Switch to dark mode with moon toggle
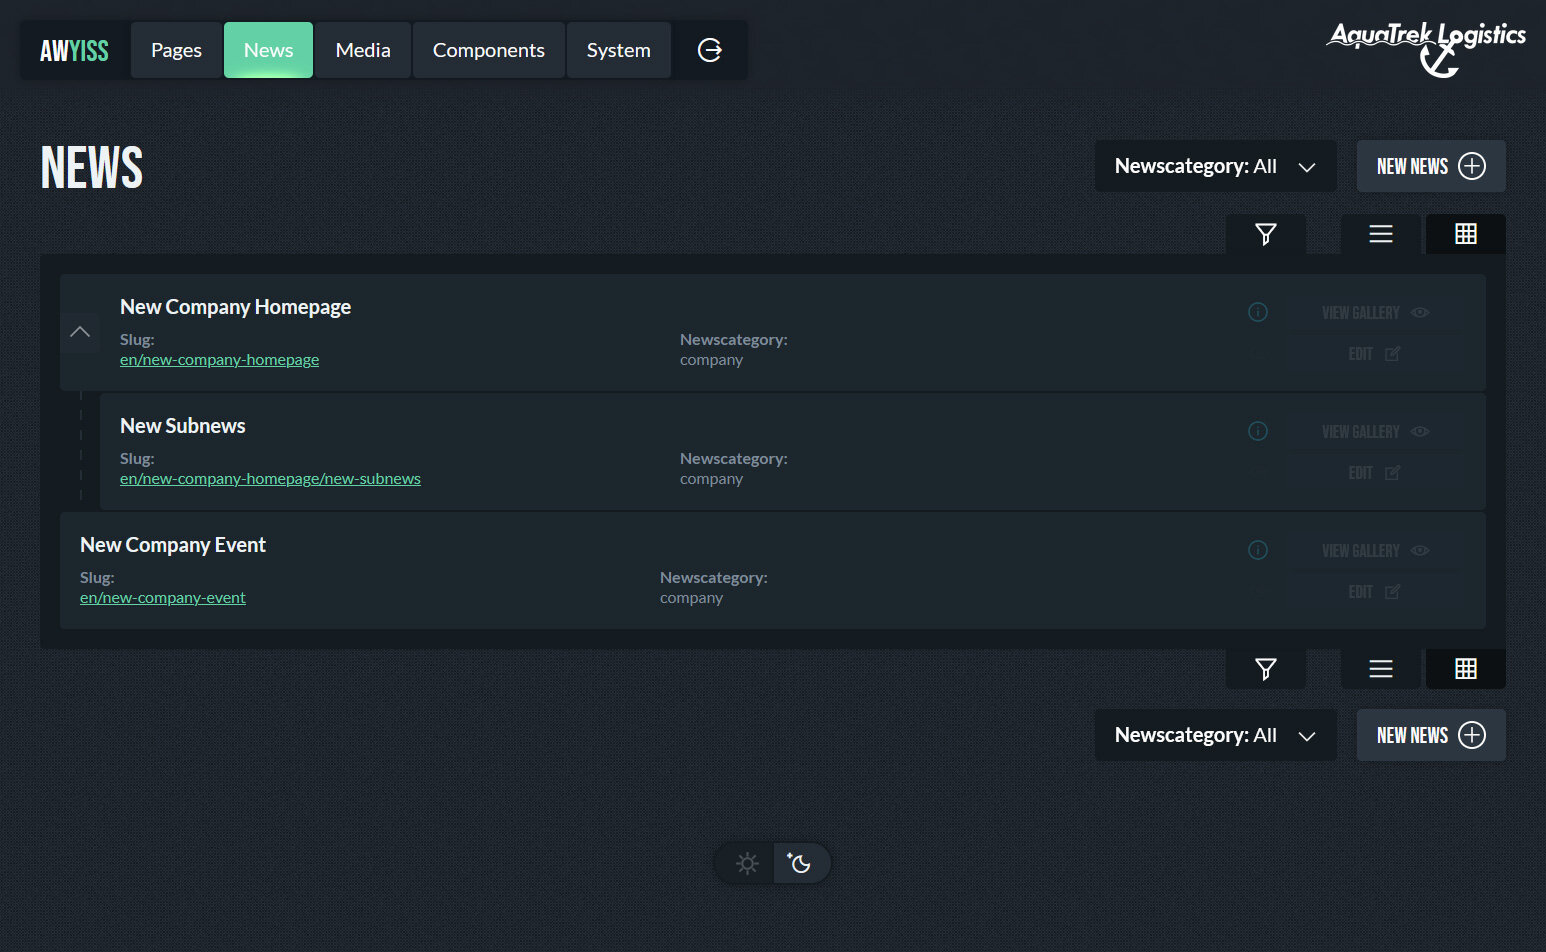The image size is (1546, 952). (x=799, y=863)
